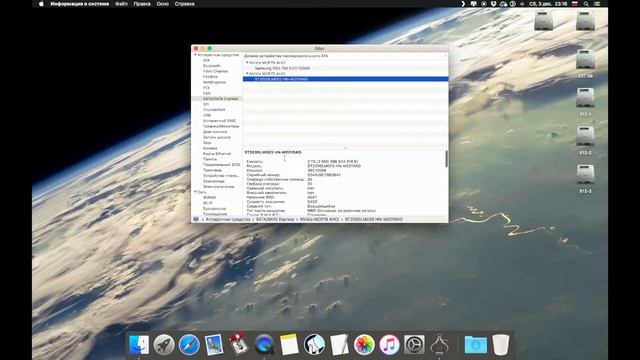Open the Trash in the Dock

click(x=501, y=345)
